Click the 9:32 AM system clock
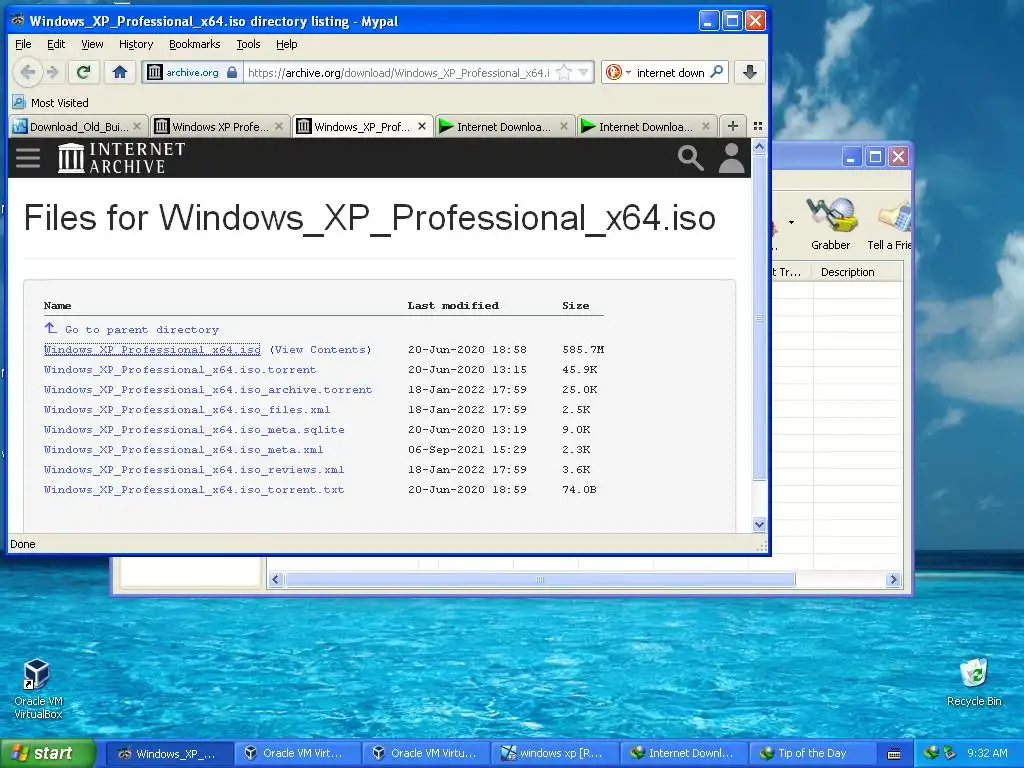Screen dimensions: 1024x768 [987, 753]
